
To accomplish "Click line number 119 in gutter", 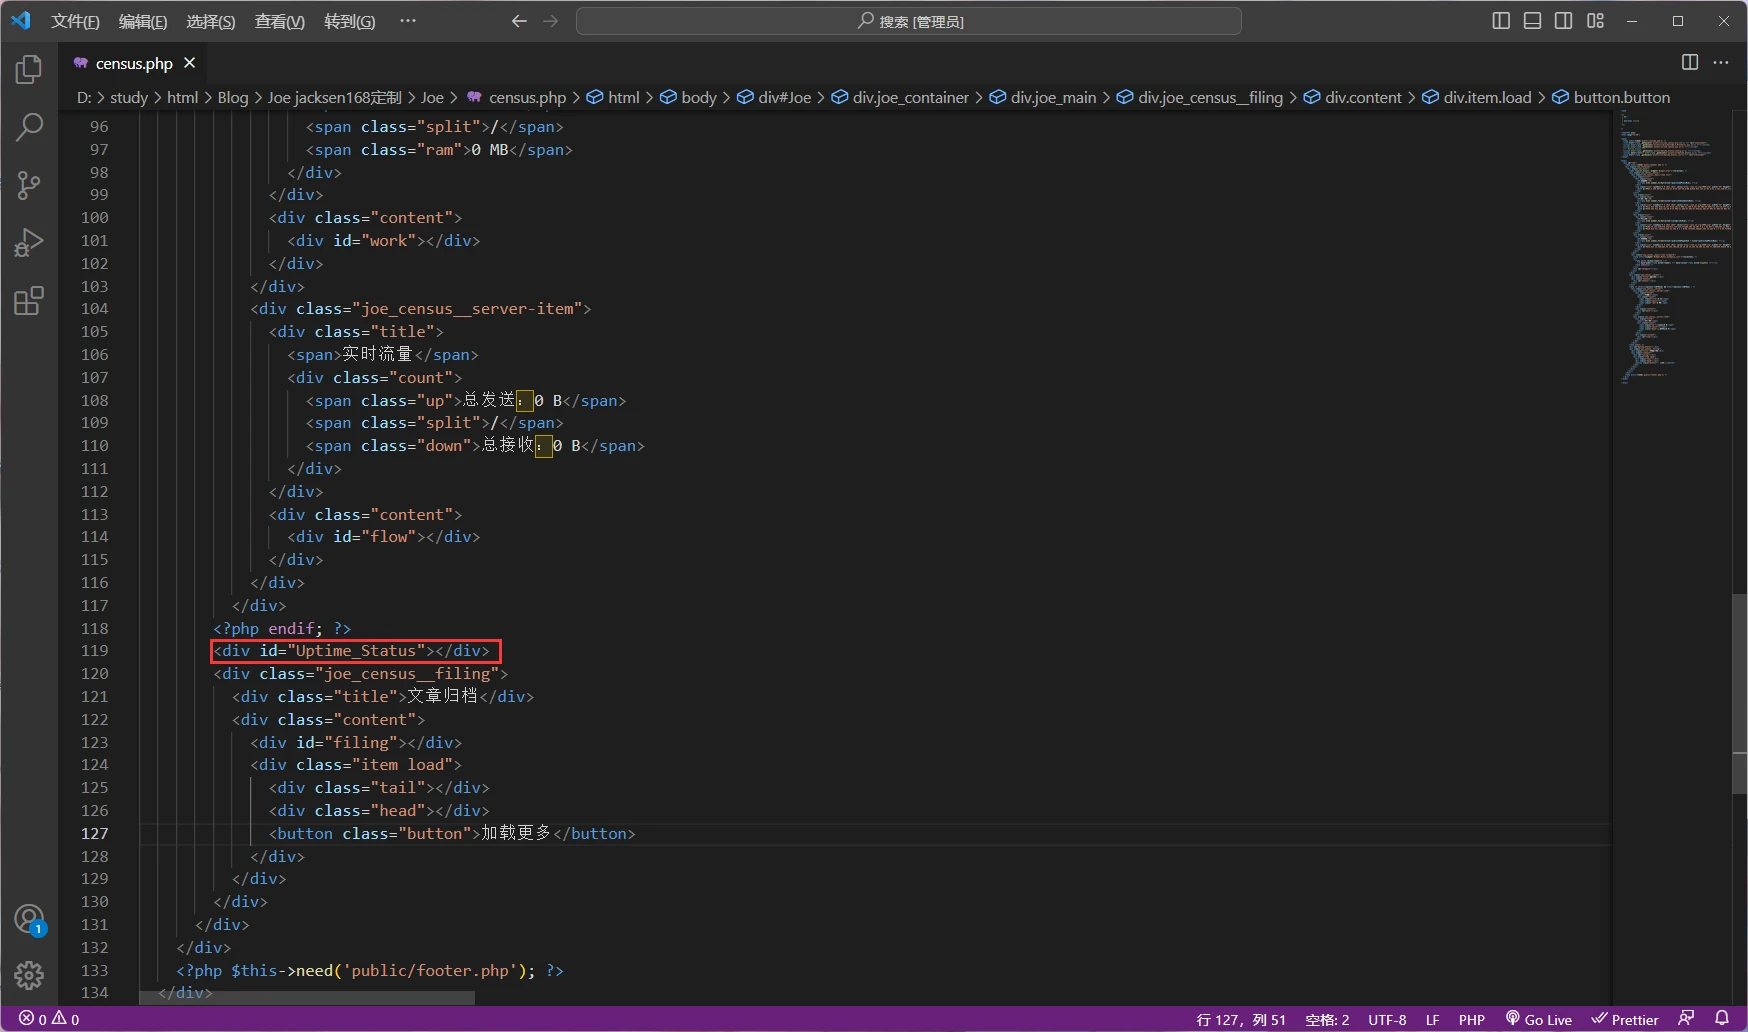I will click(95, 650).
